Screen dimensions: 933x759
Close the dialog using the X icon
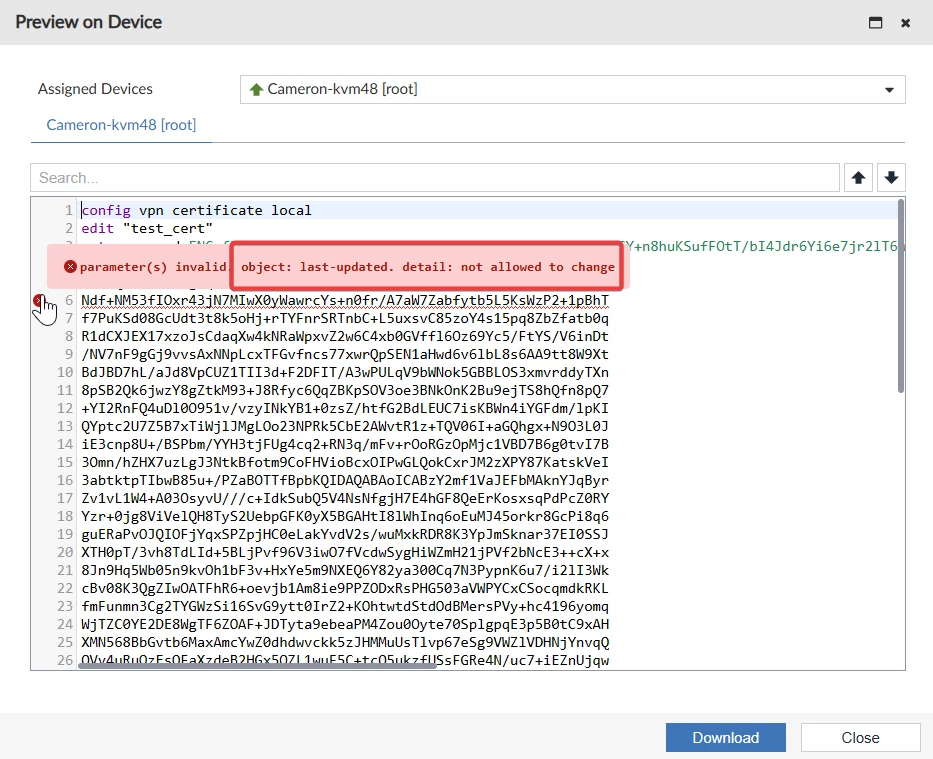point(905,23)
